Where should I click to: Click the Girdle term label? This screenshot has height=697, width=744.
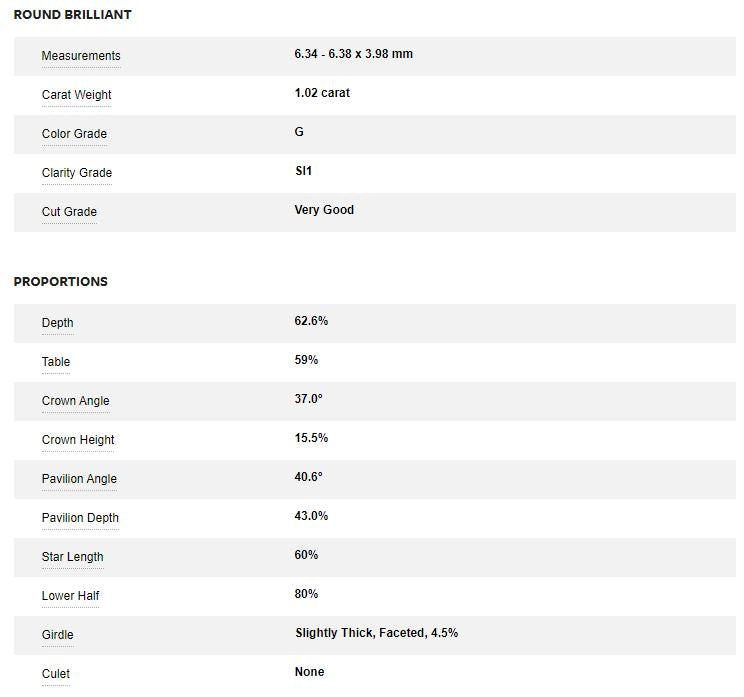(x=57, y=635)
